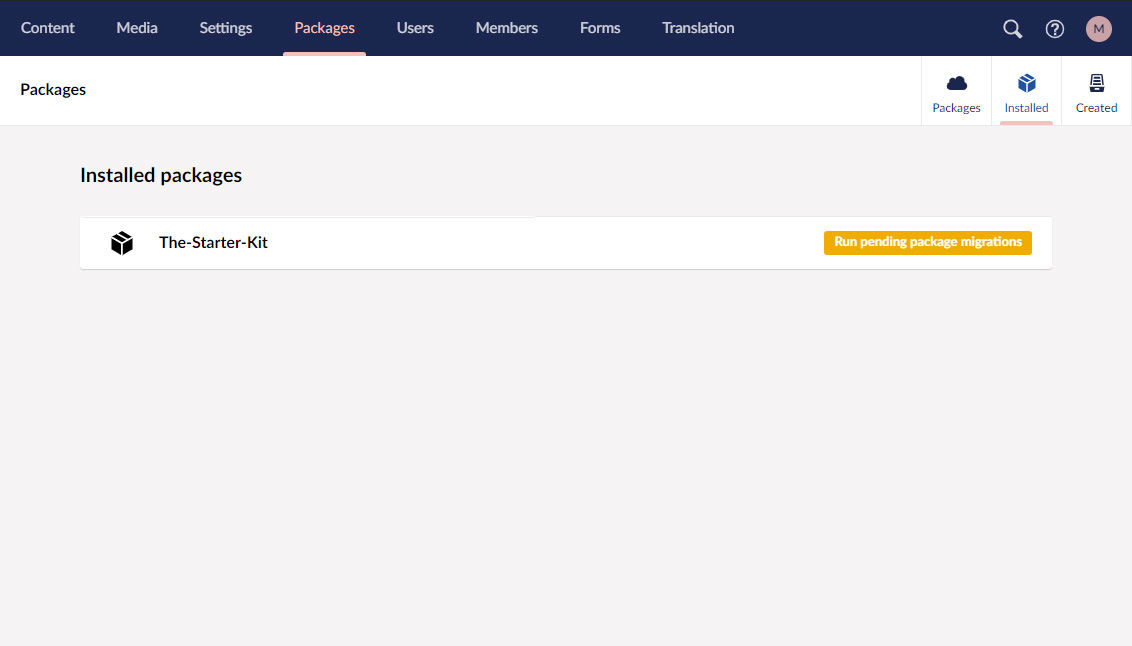Open the Users section
This screenshot has height=646, width=1132.
(x=415, y=28)
